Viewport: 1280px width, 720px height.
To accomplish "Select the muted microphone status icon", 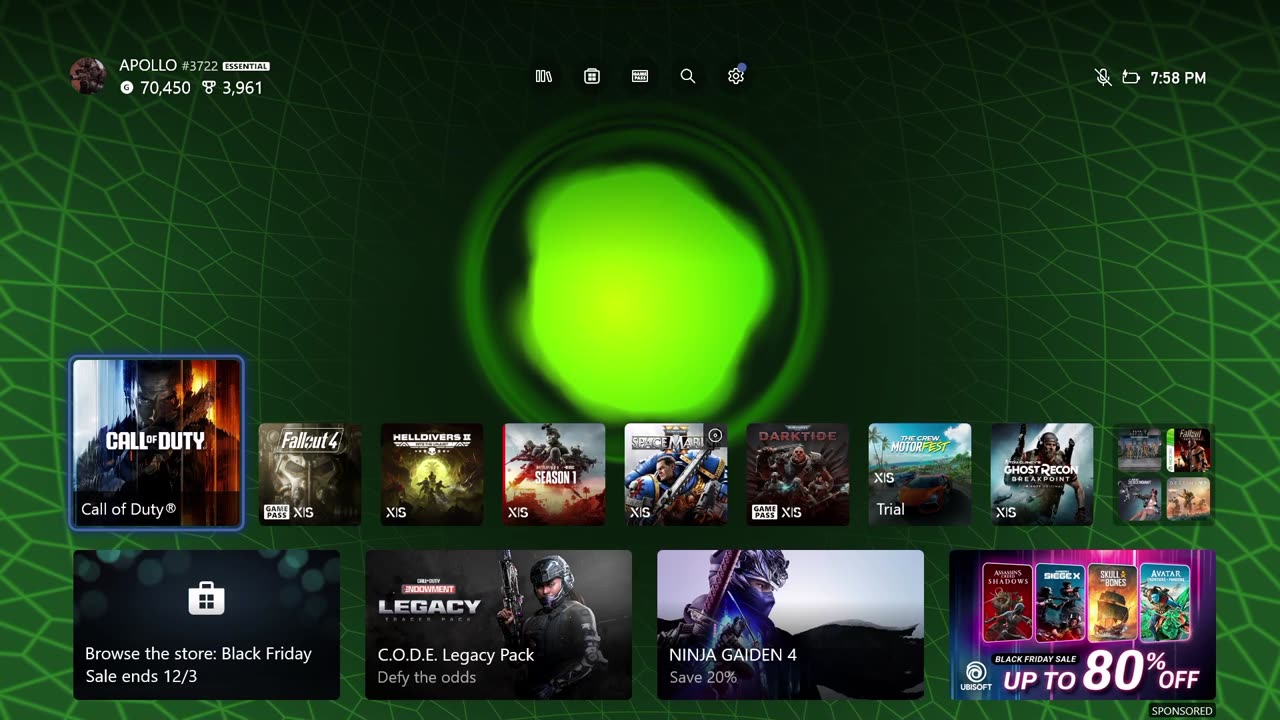I will coord(1103,77).
